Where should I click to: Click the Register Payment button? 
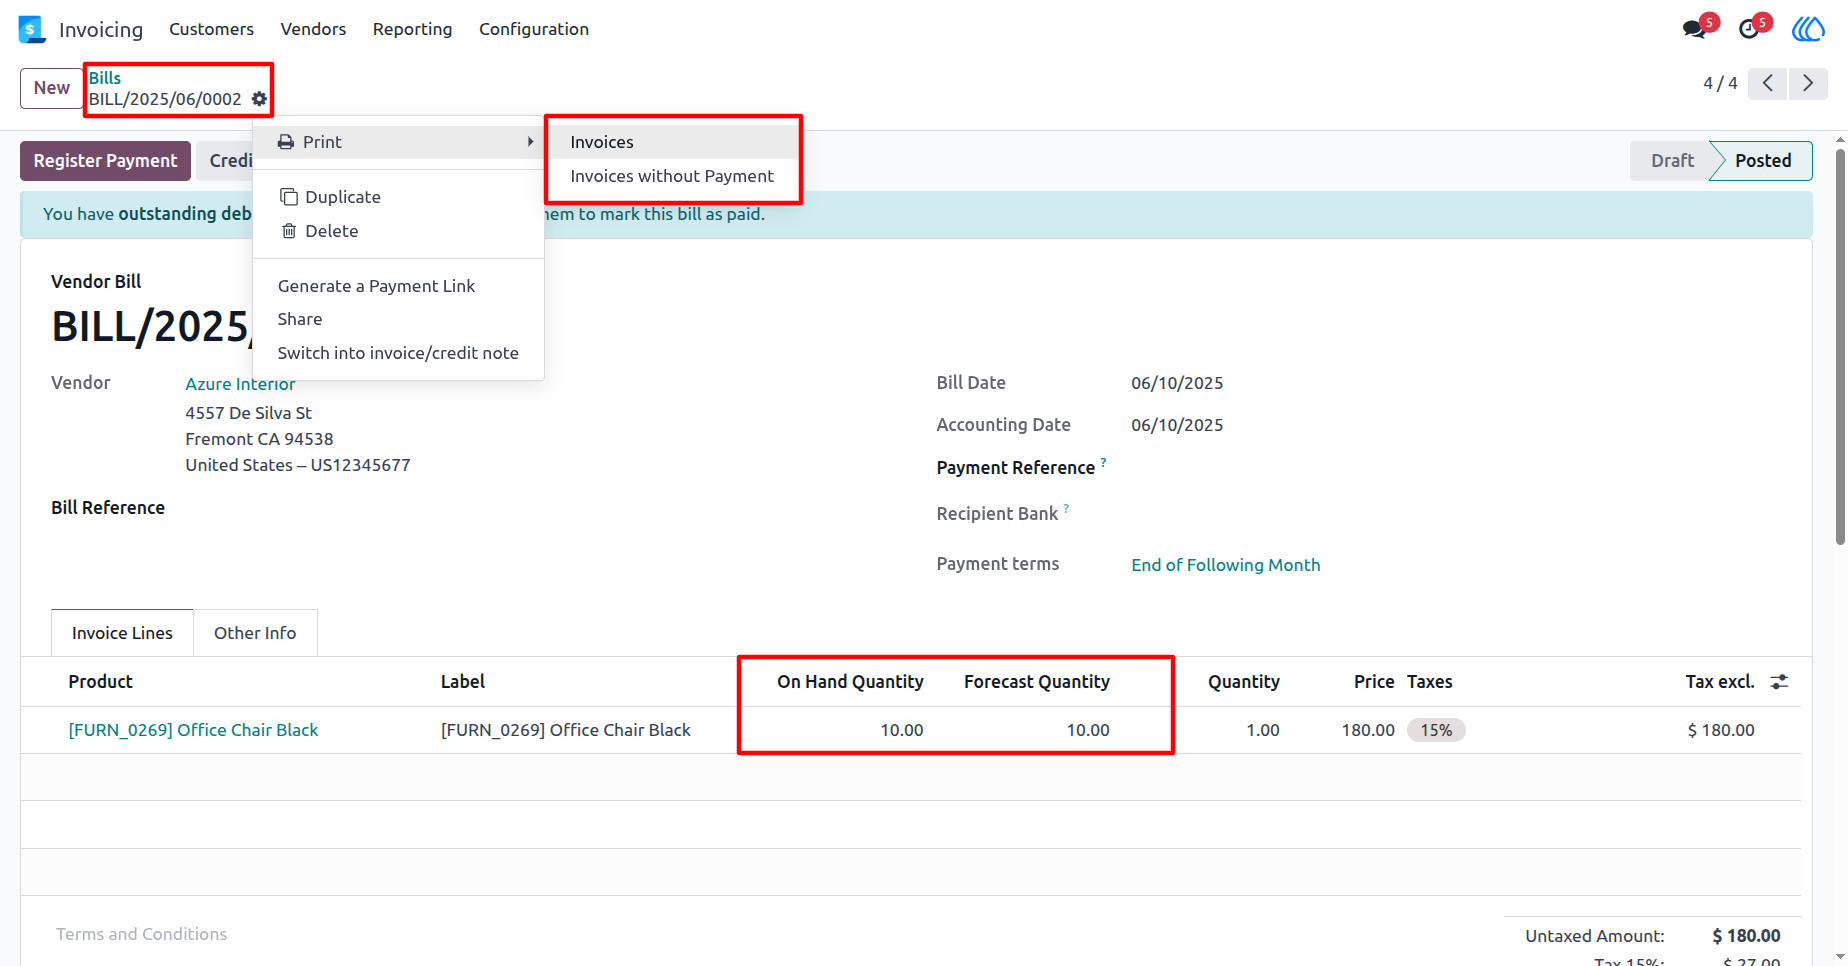pos(105,161)
